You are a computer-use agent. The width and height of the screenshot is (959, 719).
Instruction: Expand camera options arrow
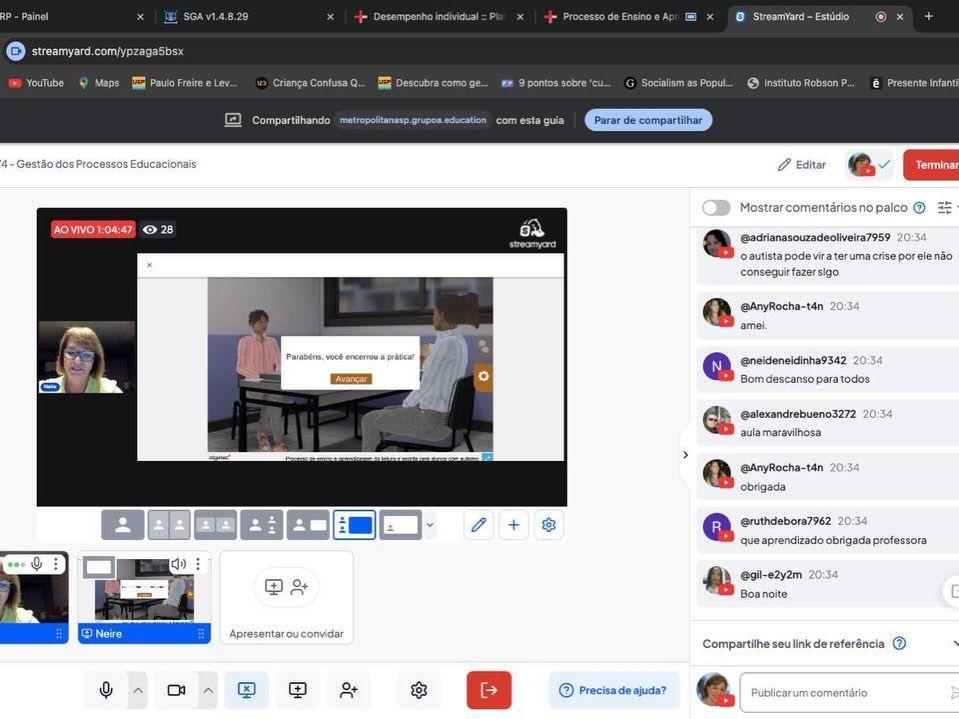point(208,690)
